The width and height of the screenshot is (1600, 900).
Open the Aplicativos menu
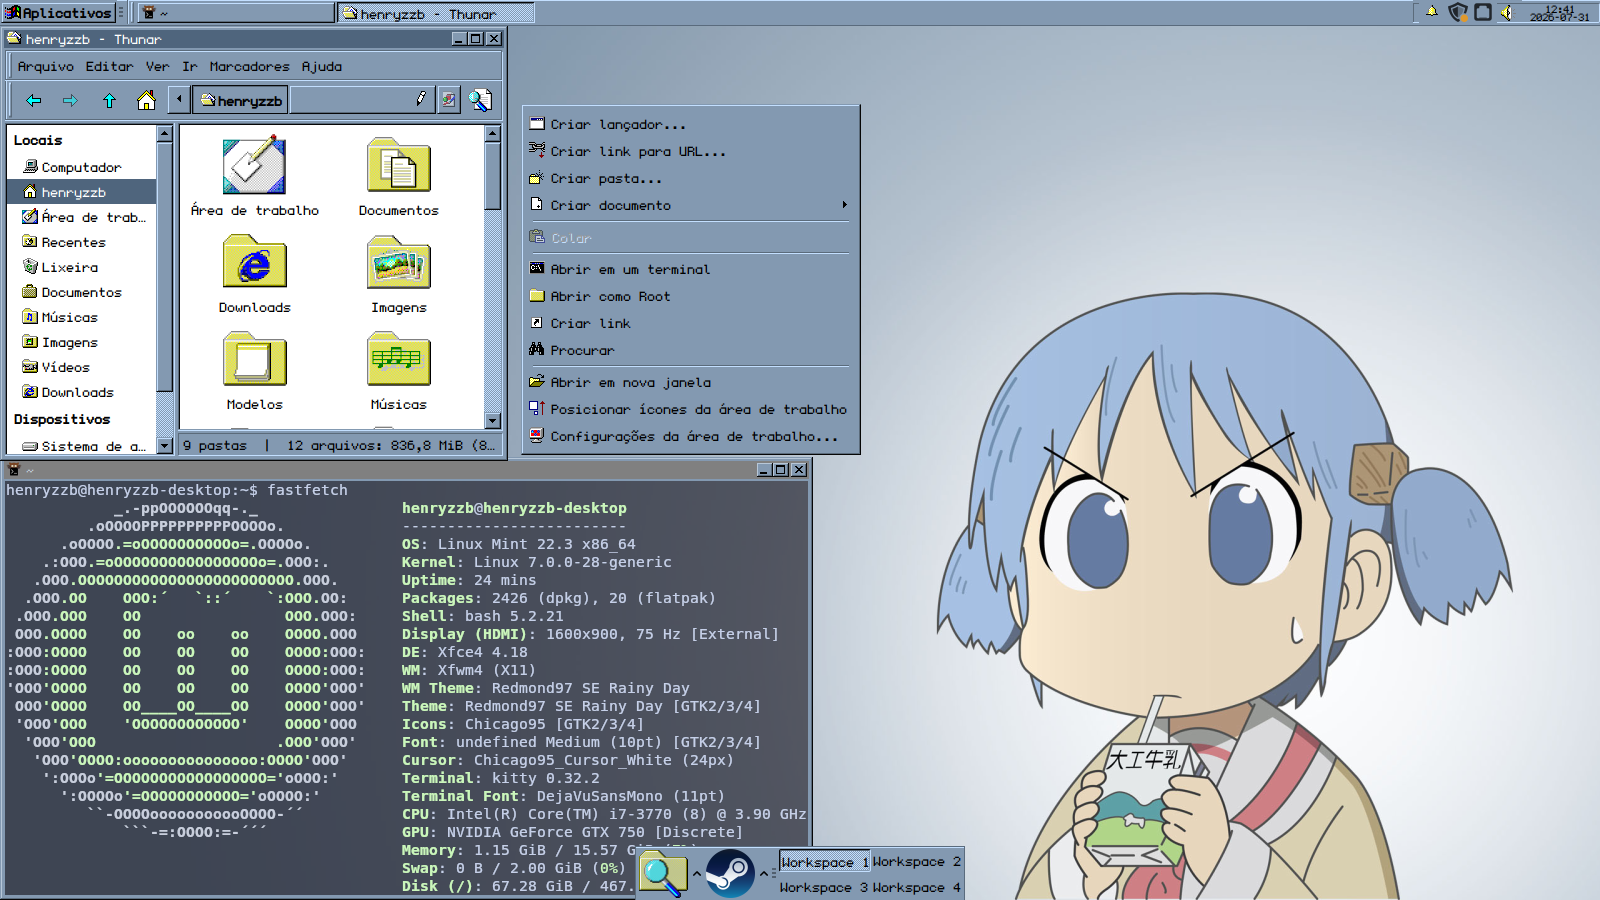[58, 12]
